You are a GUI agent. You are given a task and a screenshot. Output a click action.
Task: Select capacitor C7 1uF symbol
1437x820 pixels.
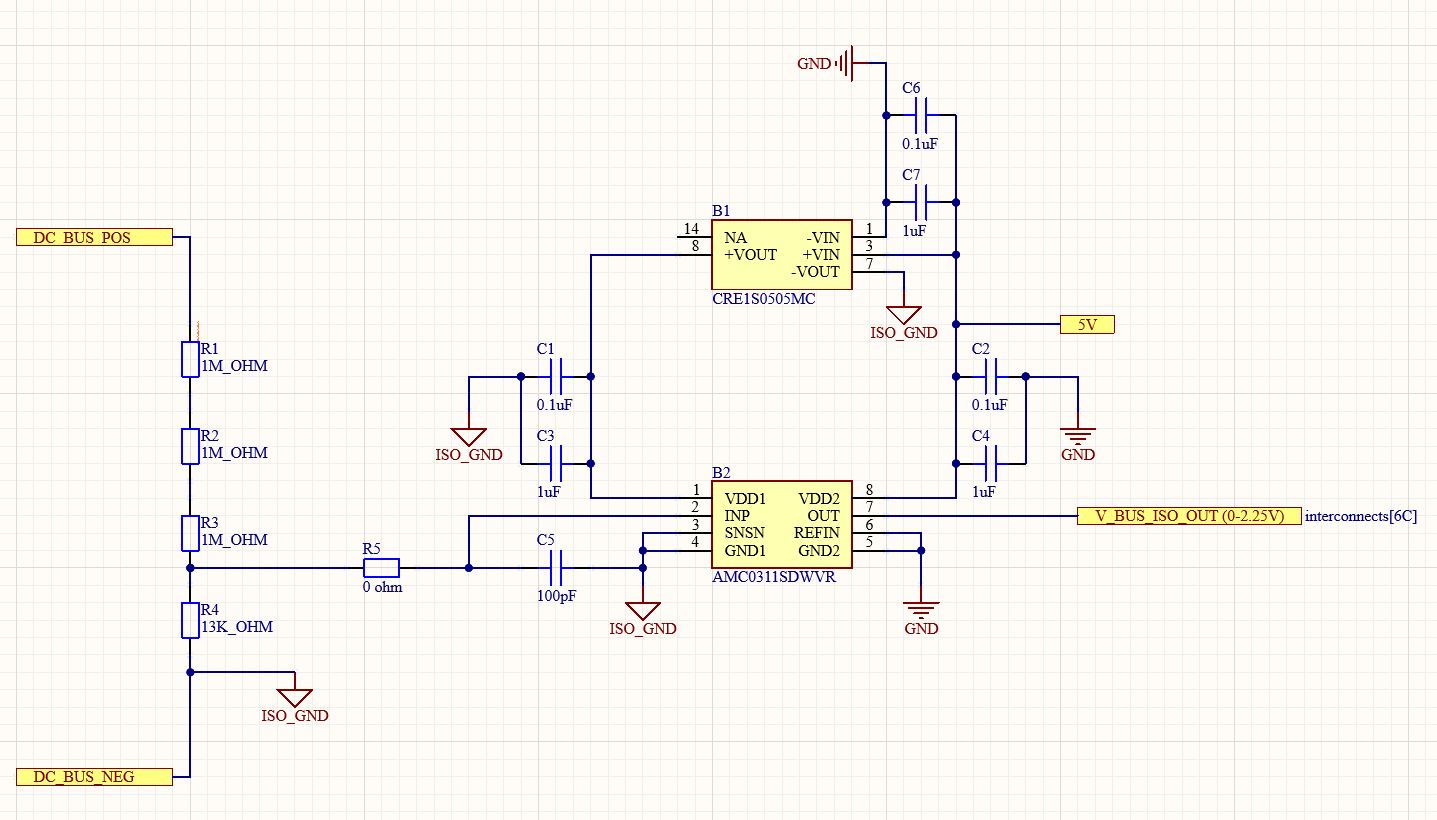click(x=922, y=202)
